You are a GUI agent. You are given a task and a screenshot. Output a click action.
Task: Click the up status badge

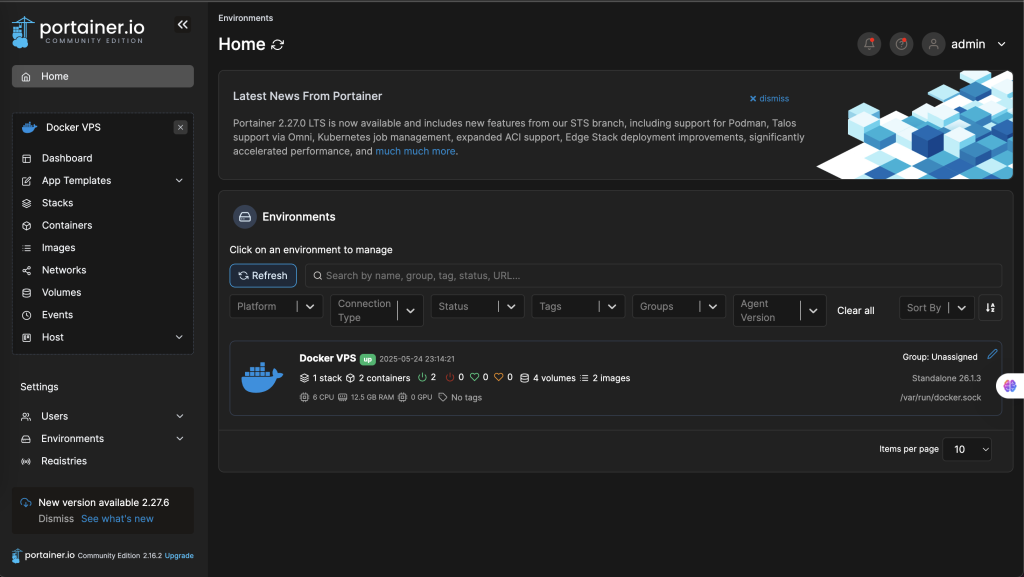click(368, 359)
